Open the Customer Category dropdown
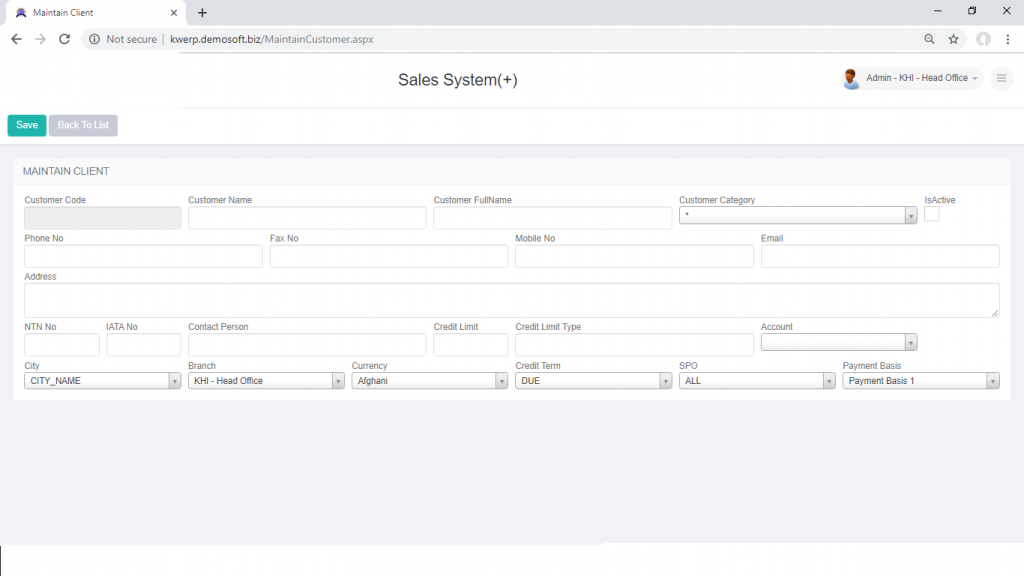 [910, 214]
